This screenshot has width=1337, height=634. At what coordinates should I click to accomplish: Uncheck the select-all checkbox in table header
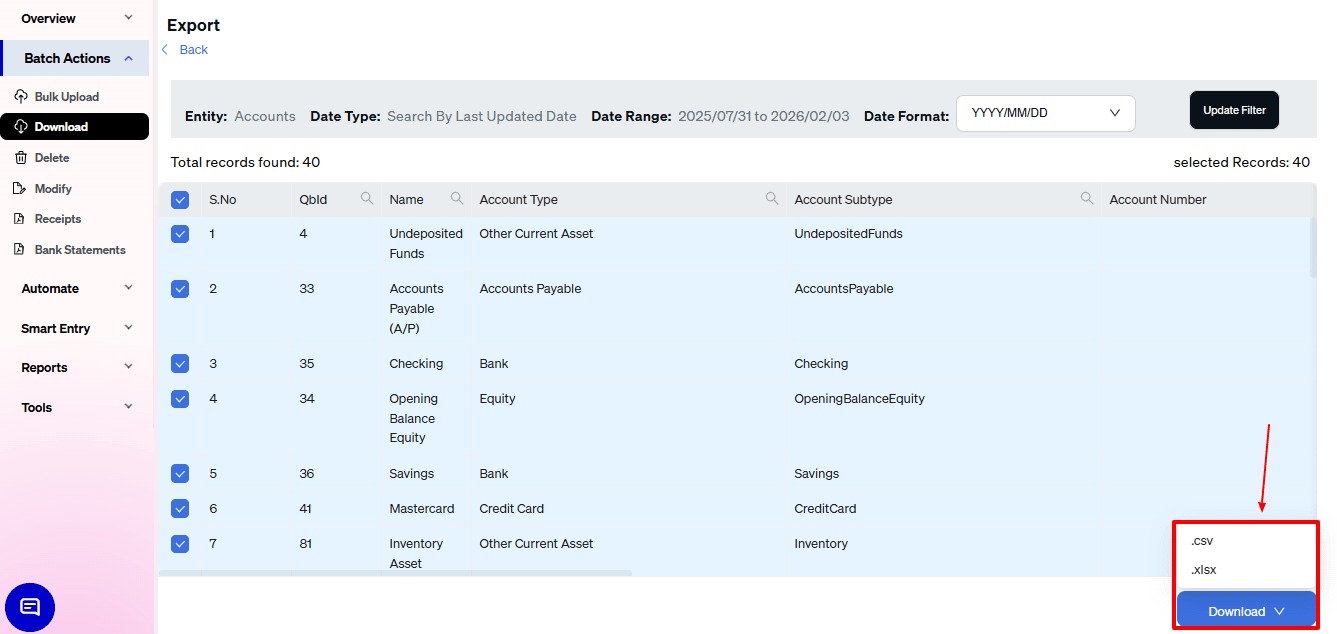tap(180, 199)
